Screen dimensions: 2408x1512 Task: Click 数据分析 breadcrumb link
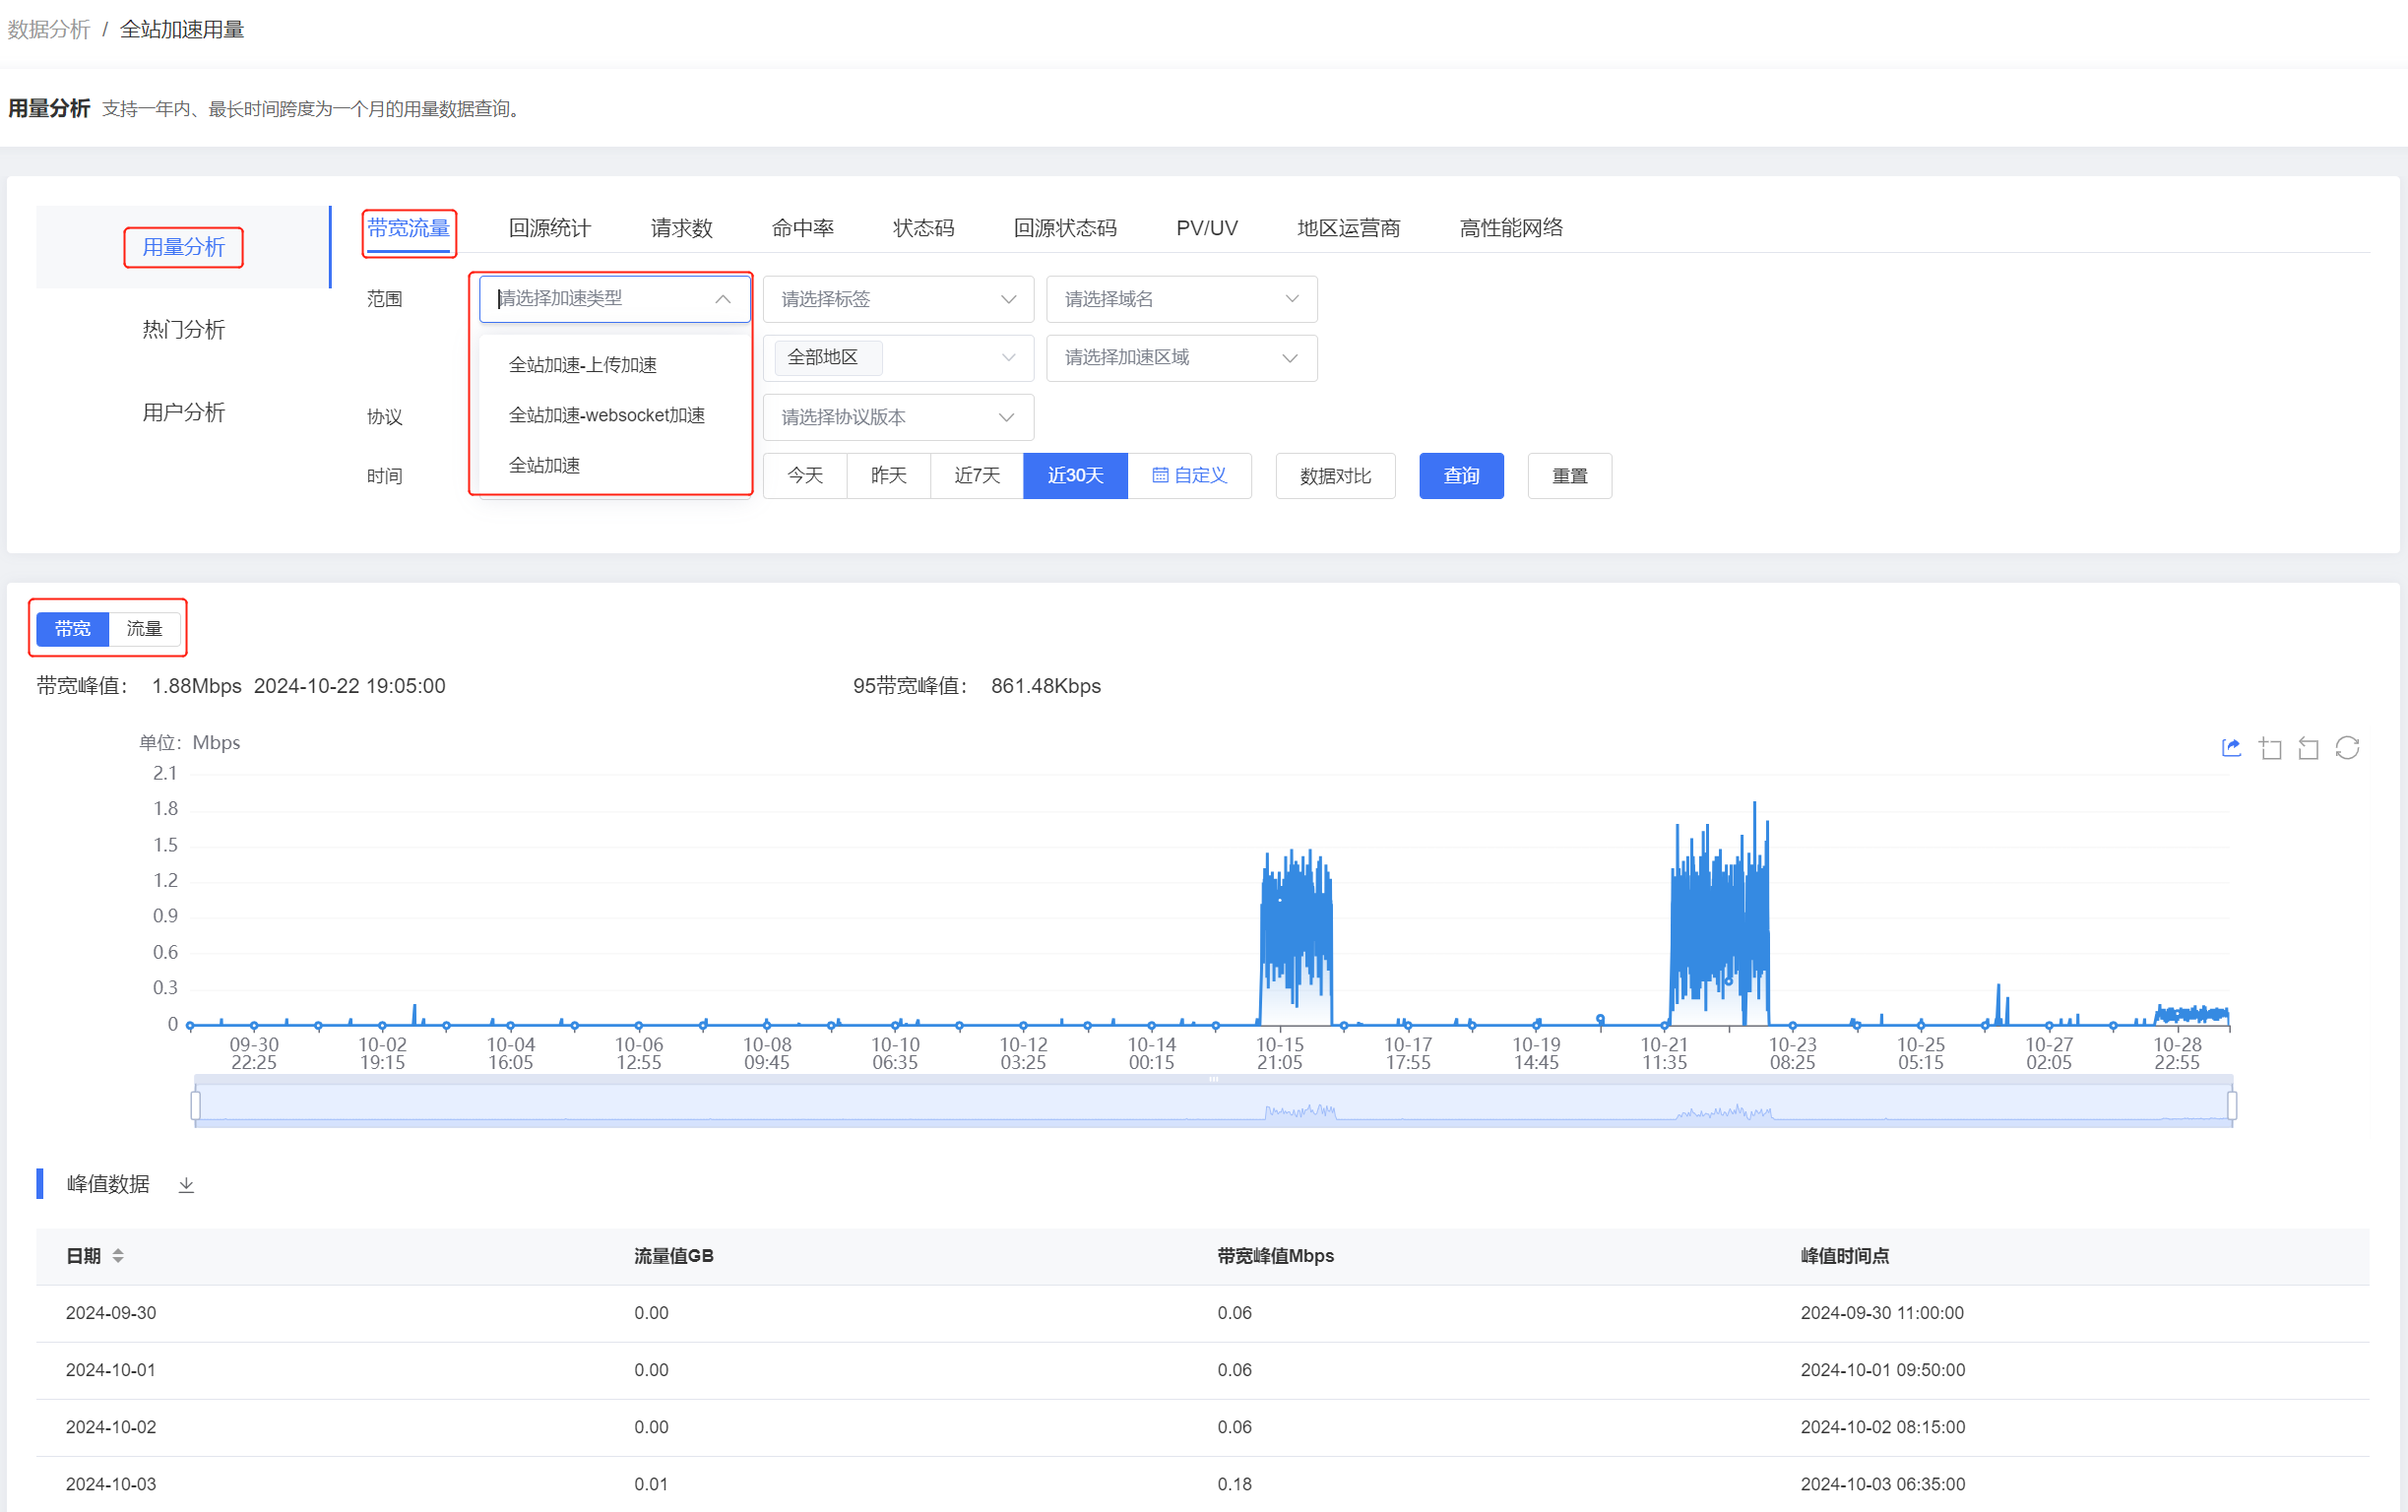(x=49, y=30)
